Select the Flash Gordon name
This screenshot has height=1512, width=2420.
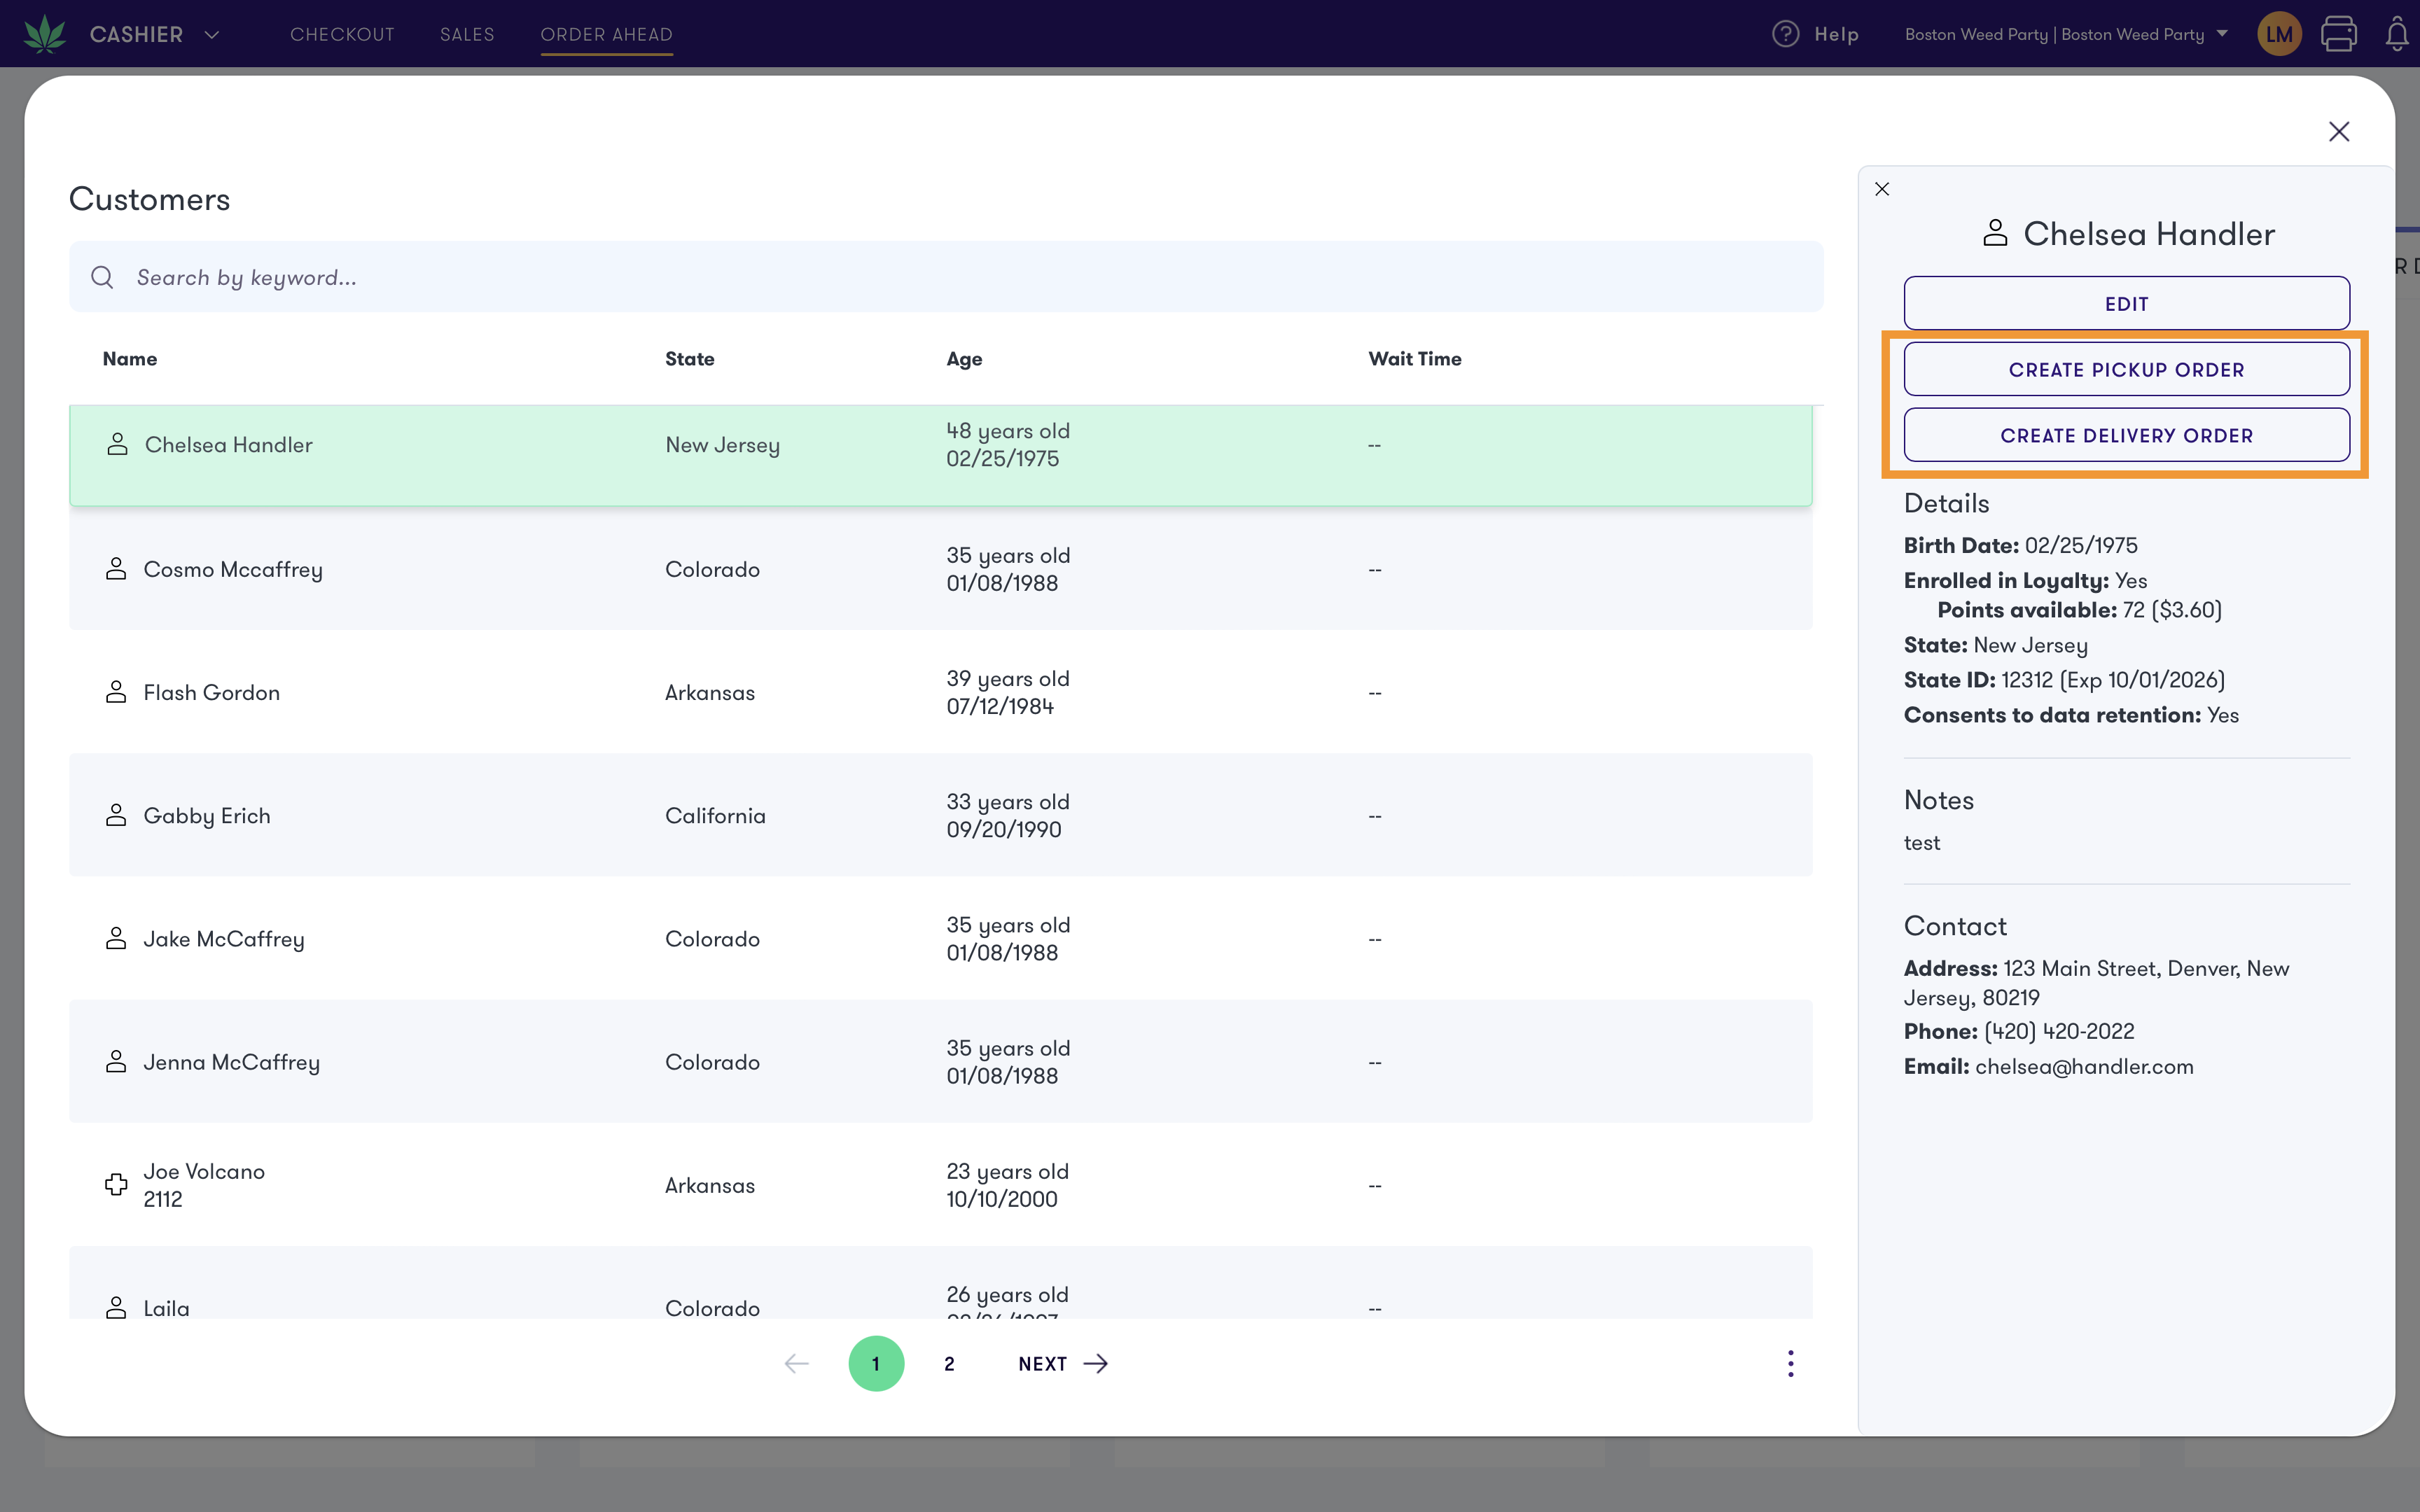(x=211, y=692)
